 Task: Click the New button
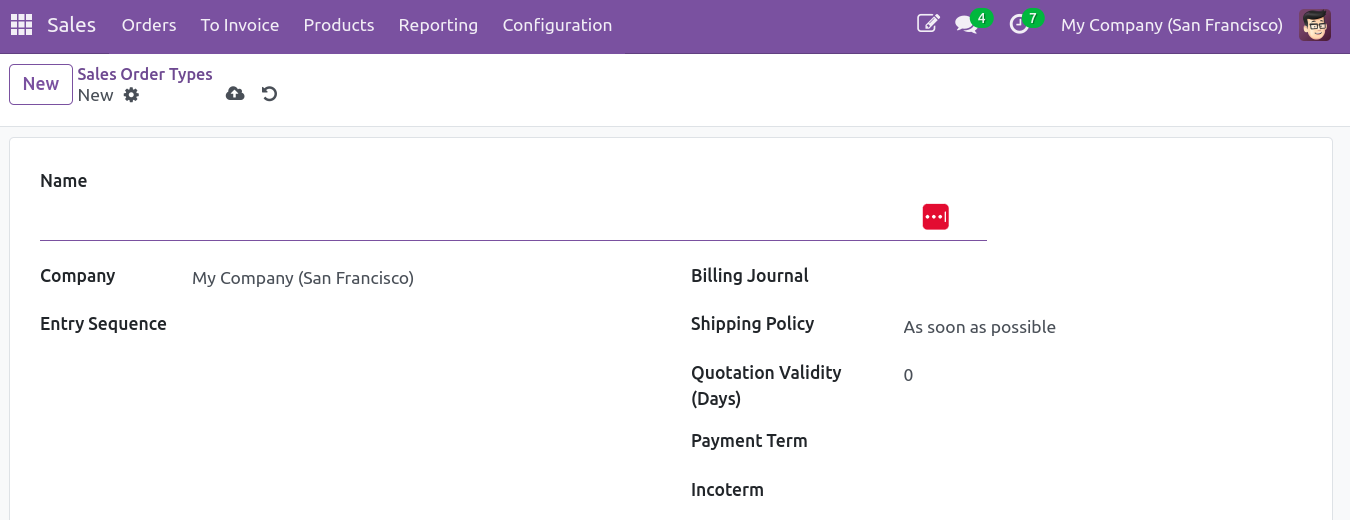click(x=41, y=84)
